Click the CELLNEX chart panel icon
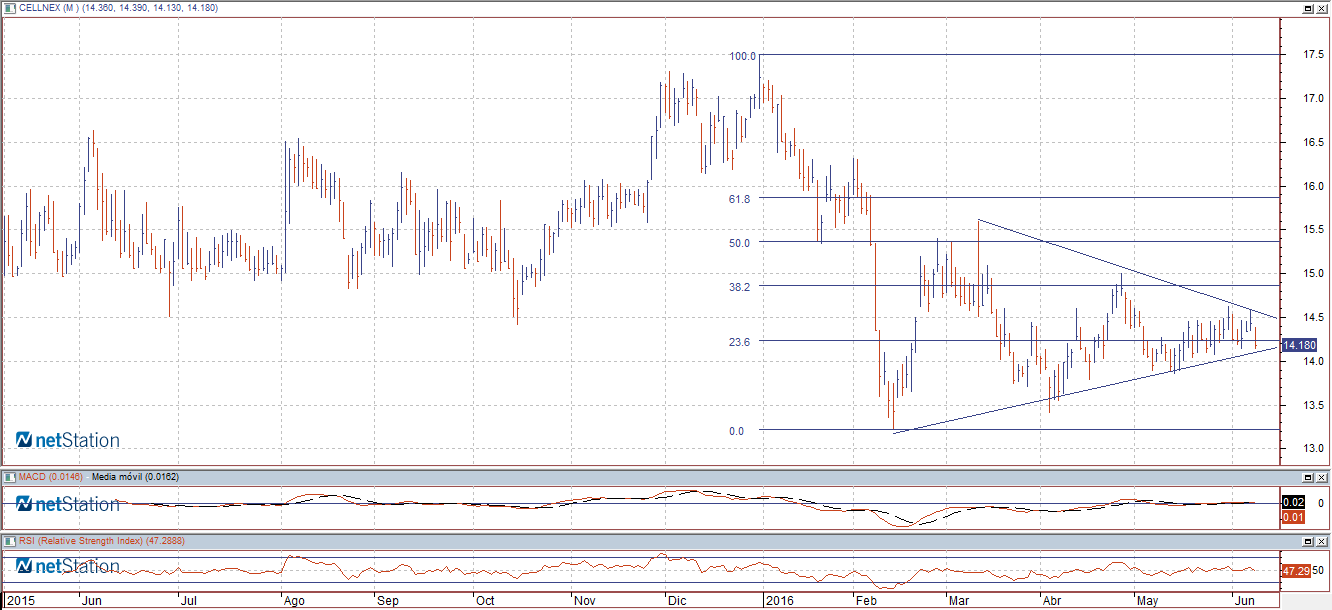 [8, 7]
